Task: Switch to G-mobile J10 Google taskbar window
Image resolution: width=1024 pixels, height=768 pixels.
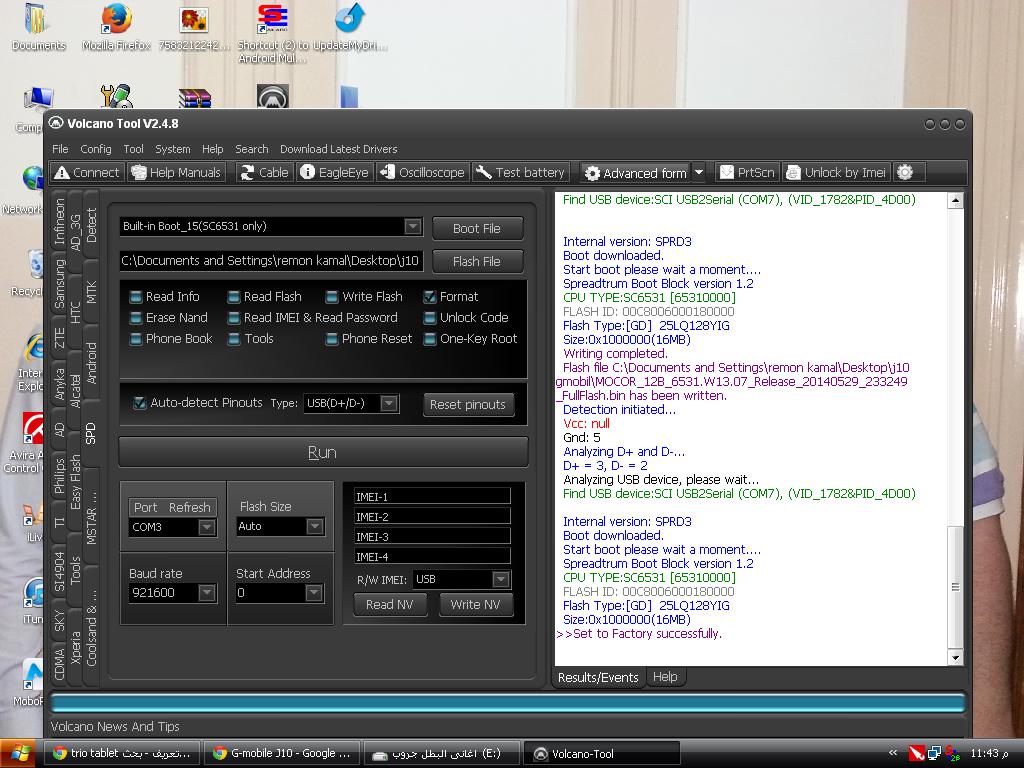Action: tap(282, 753)
